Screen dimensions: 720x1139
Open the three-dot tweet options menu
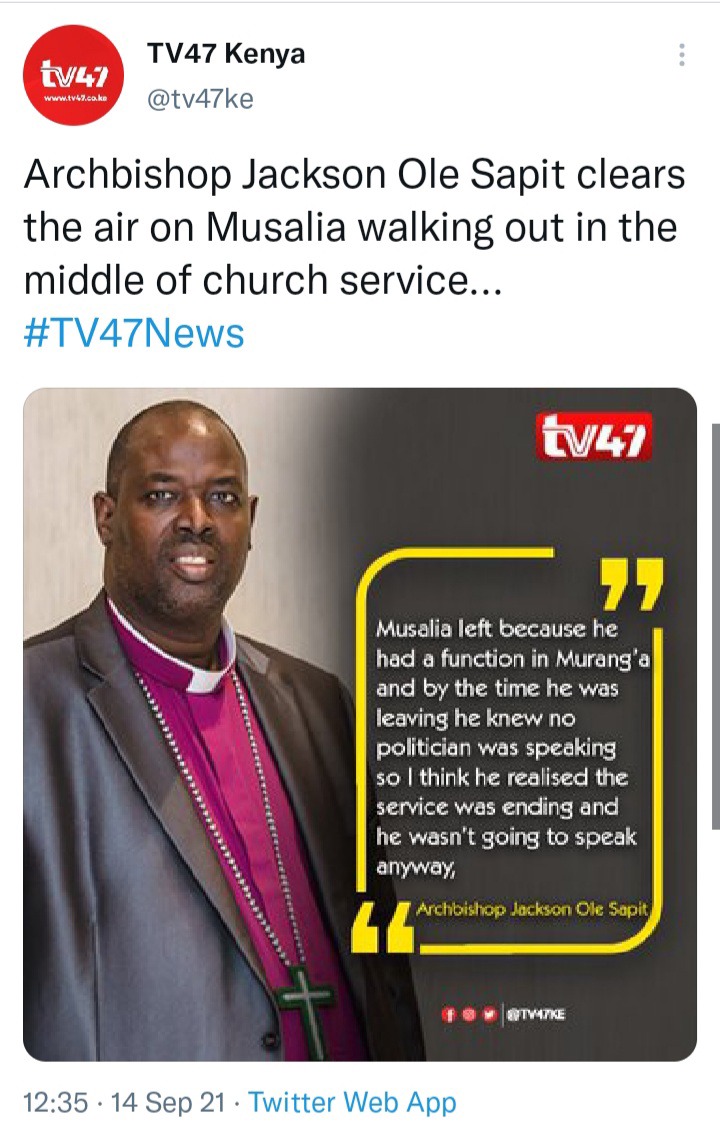(681, 55)
